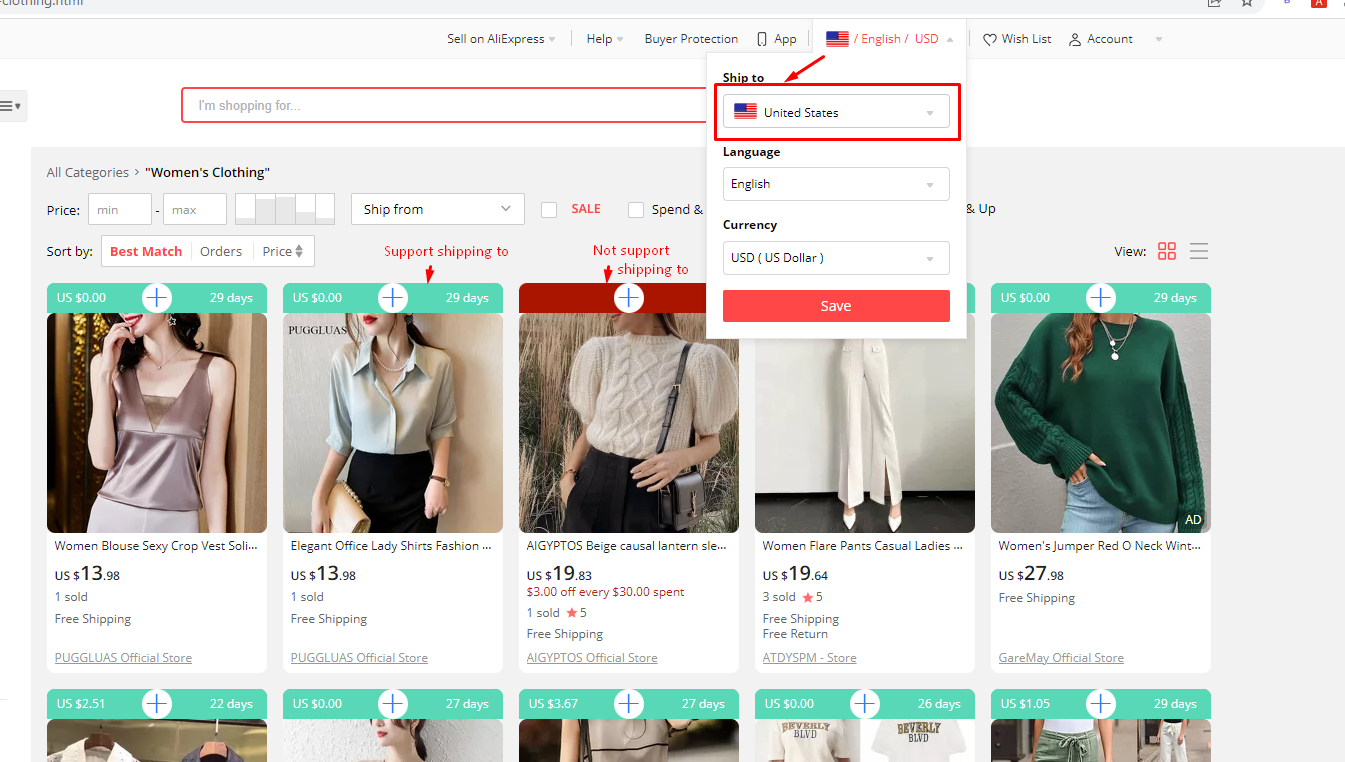The width and height of the screenshot is (1345, 762).
Task: Sort results by Orders
Action: tap(221, 251)
